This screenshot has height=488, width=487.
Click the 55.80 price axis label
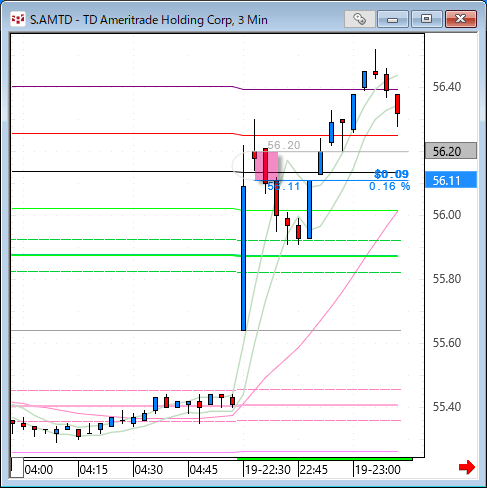coord(447,279)
